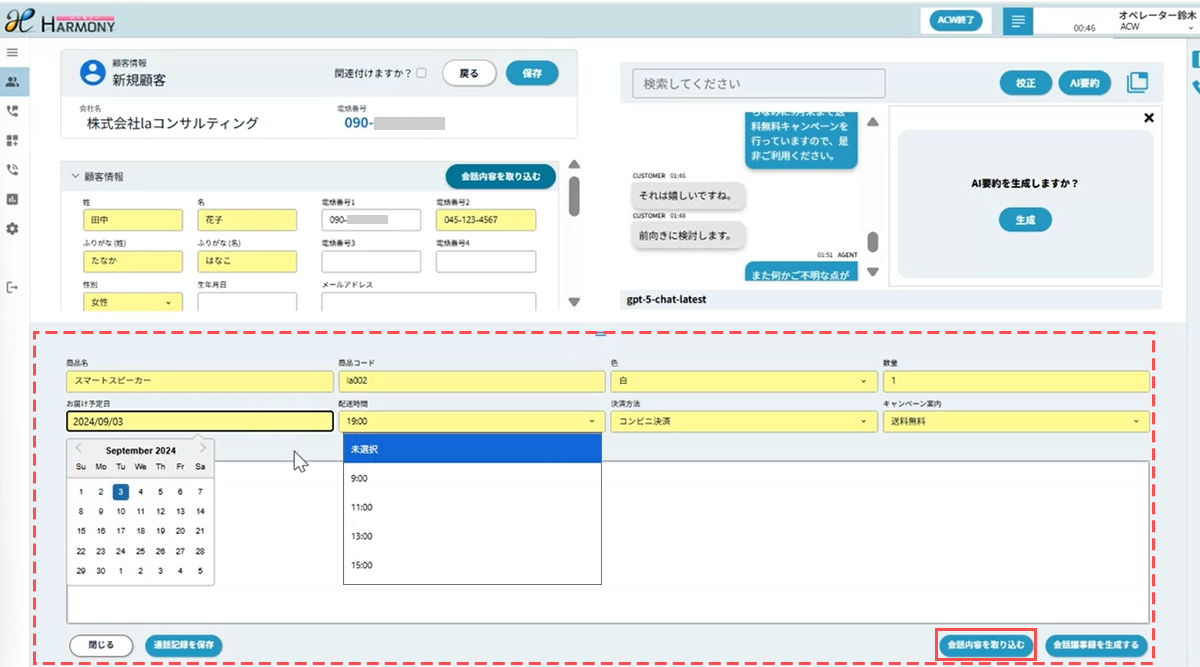This screenshot has height=667, width=1200.
Task: Click the dashboard chart icon in sidebar
Action: pyautogui.click(x=12, y=199)
